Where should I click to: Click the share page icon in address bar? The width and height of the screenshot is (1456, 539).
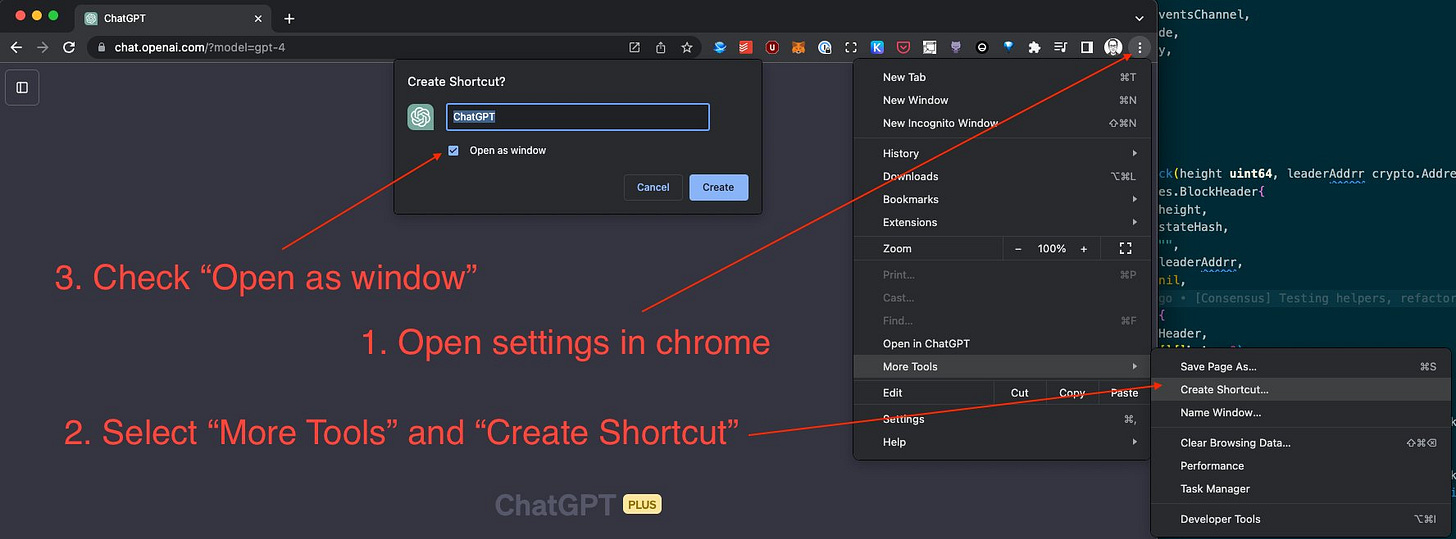click(x=661, y=47)
